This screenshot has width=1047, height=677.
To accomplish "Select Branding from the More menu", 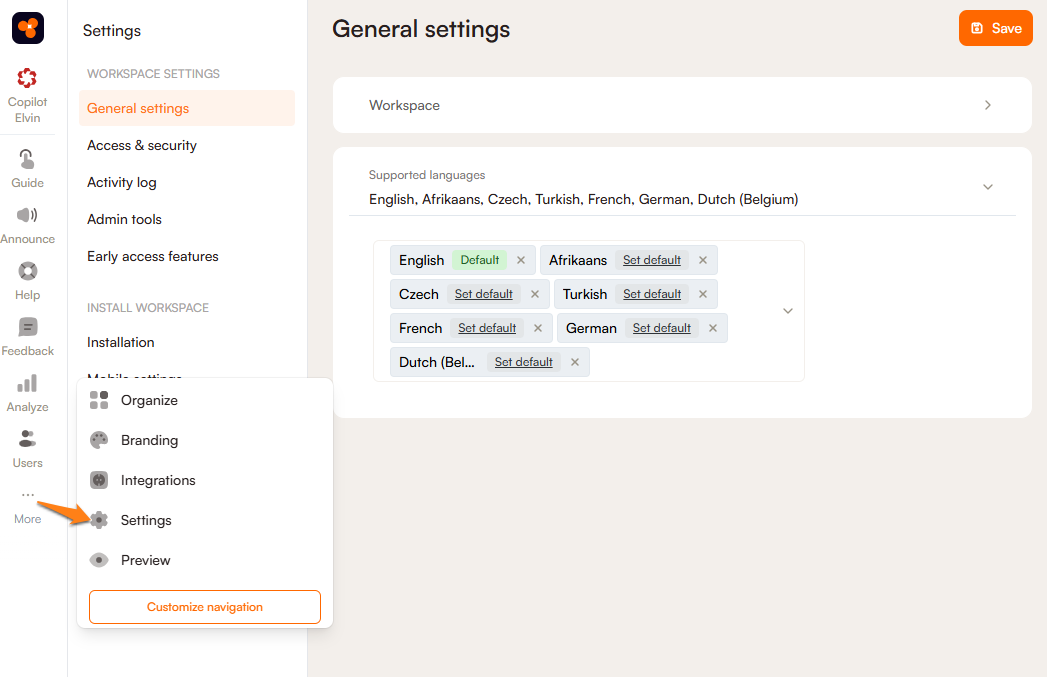I will (x=148, y=440).
